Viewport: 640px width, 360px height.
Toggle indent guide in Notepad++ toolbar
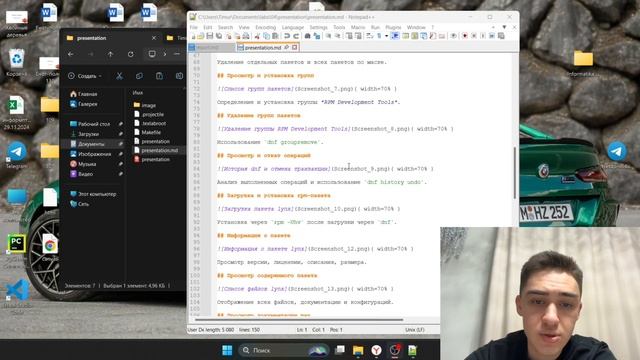click(x=395, y=36)
